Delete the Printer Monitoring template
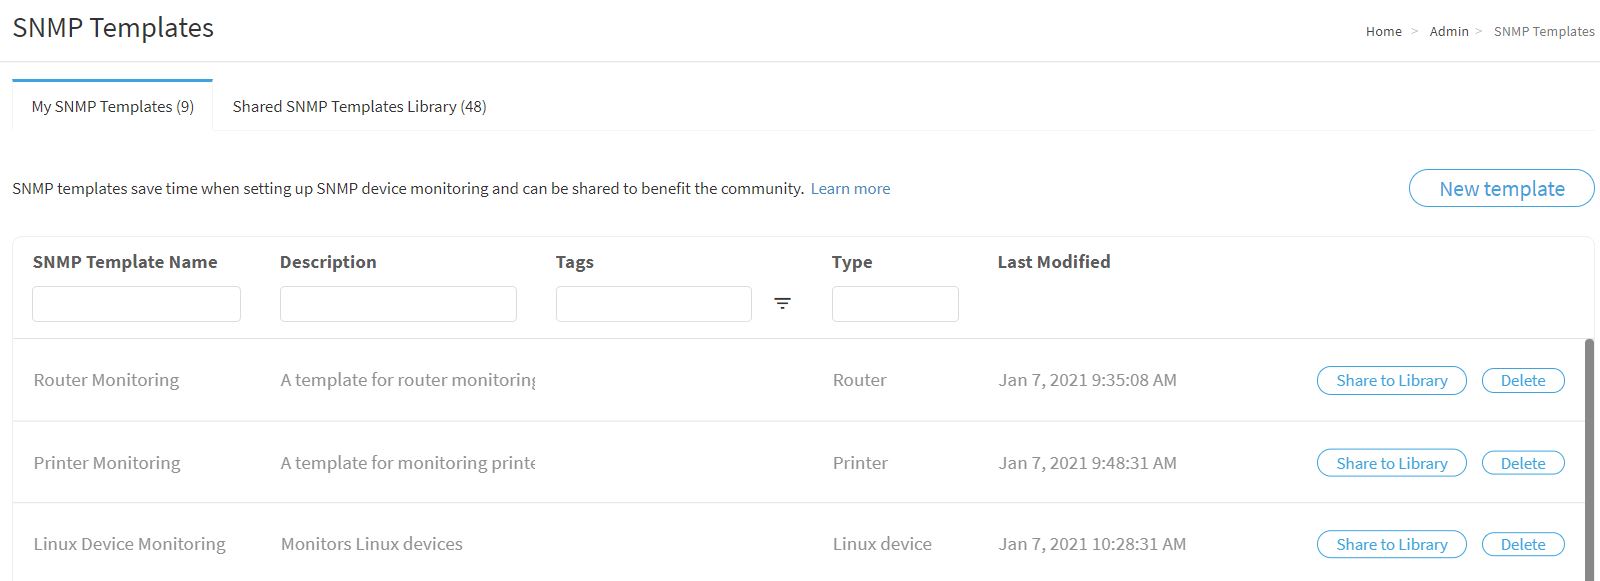This screenshot has width=1600, height=581. click(x=1523, y=463)
